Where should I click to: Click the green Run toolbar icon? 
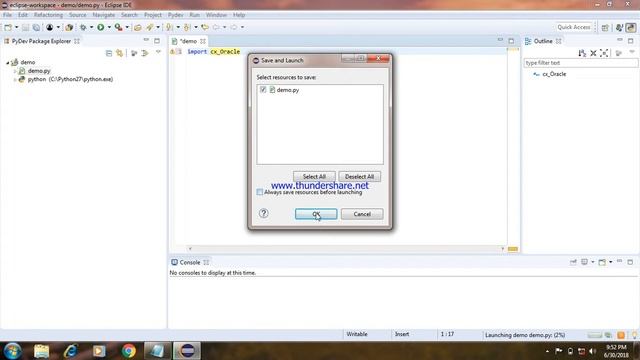coord(100,27)
